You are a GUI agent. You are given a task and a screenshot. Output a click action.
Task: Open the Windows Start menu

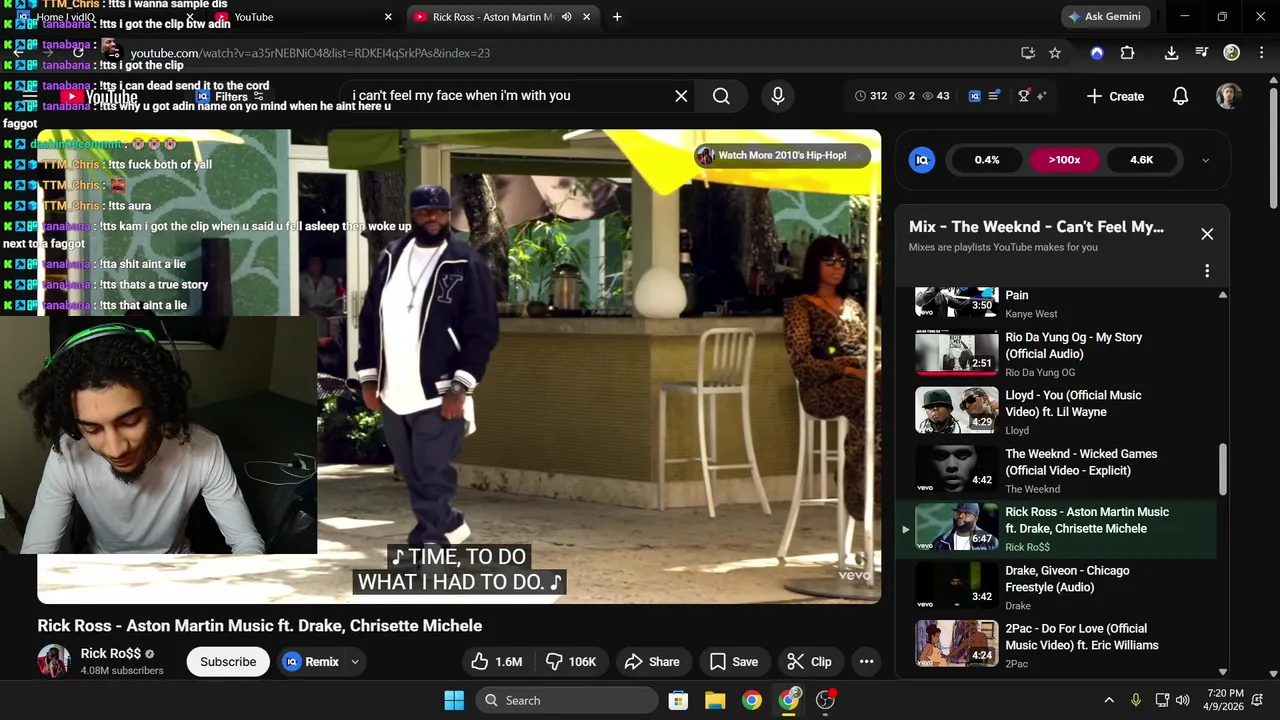tap(454, 700)
